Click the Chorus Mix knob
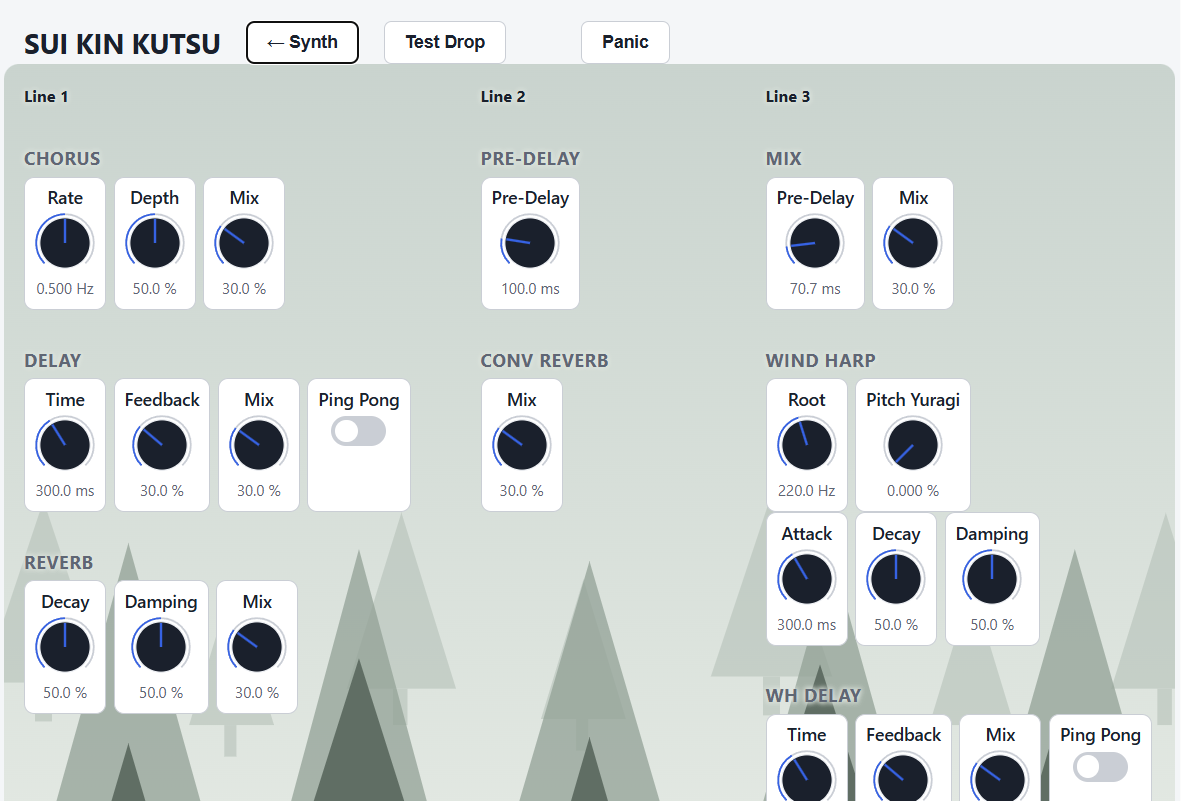Image resolution: width=1181 pixels, height=801 pixels. click(244, 243)
